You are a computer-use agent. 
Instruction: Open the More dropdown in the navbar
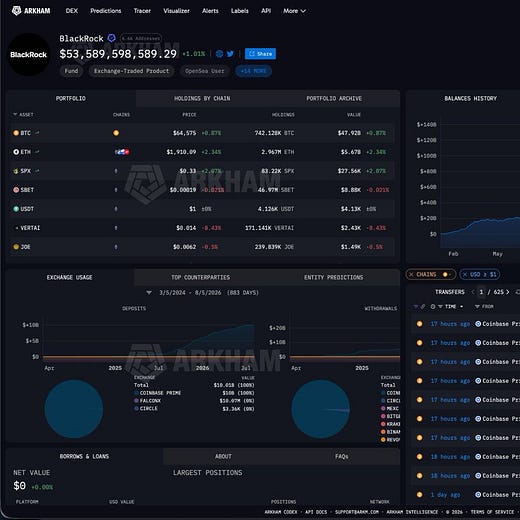click(294, 11)
